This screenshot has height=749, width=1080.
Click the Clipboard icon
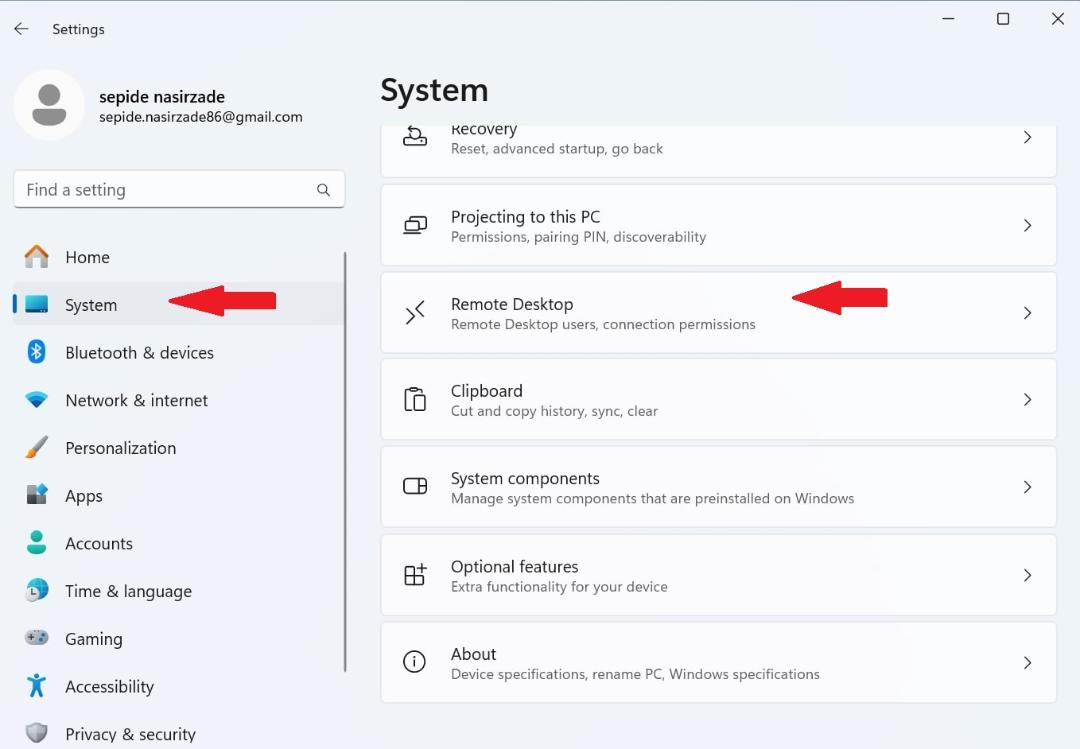point(415,400)
